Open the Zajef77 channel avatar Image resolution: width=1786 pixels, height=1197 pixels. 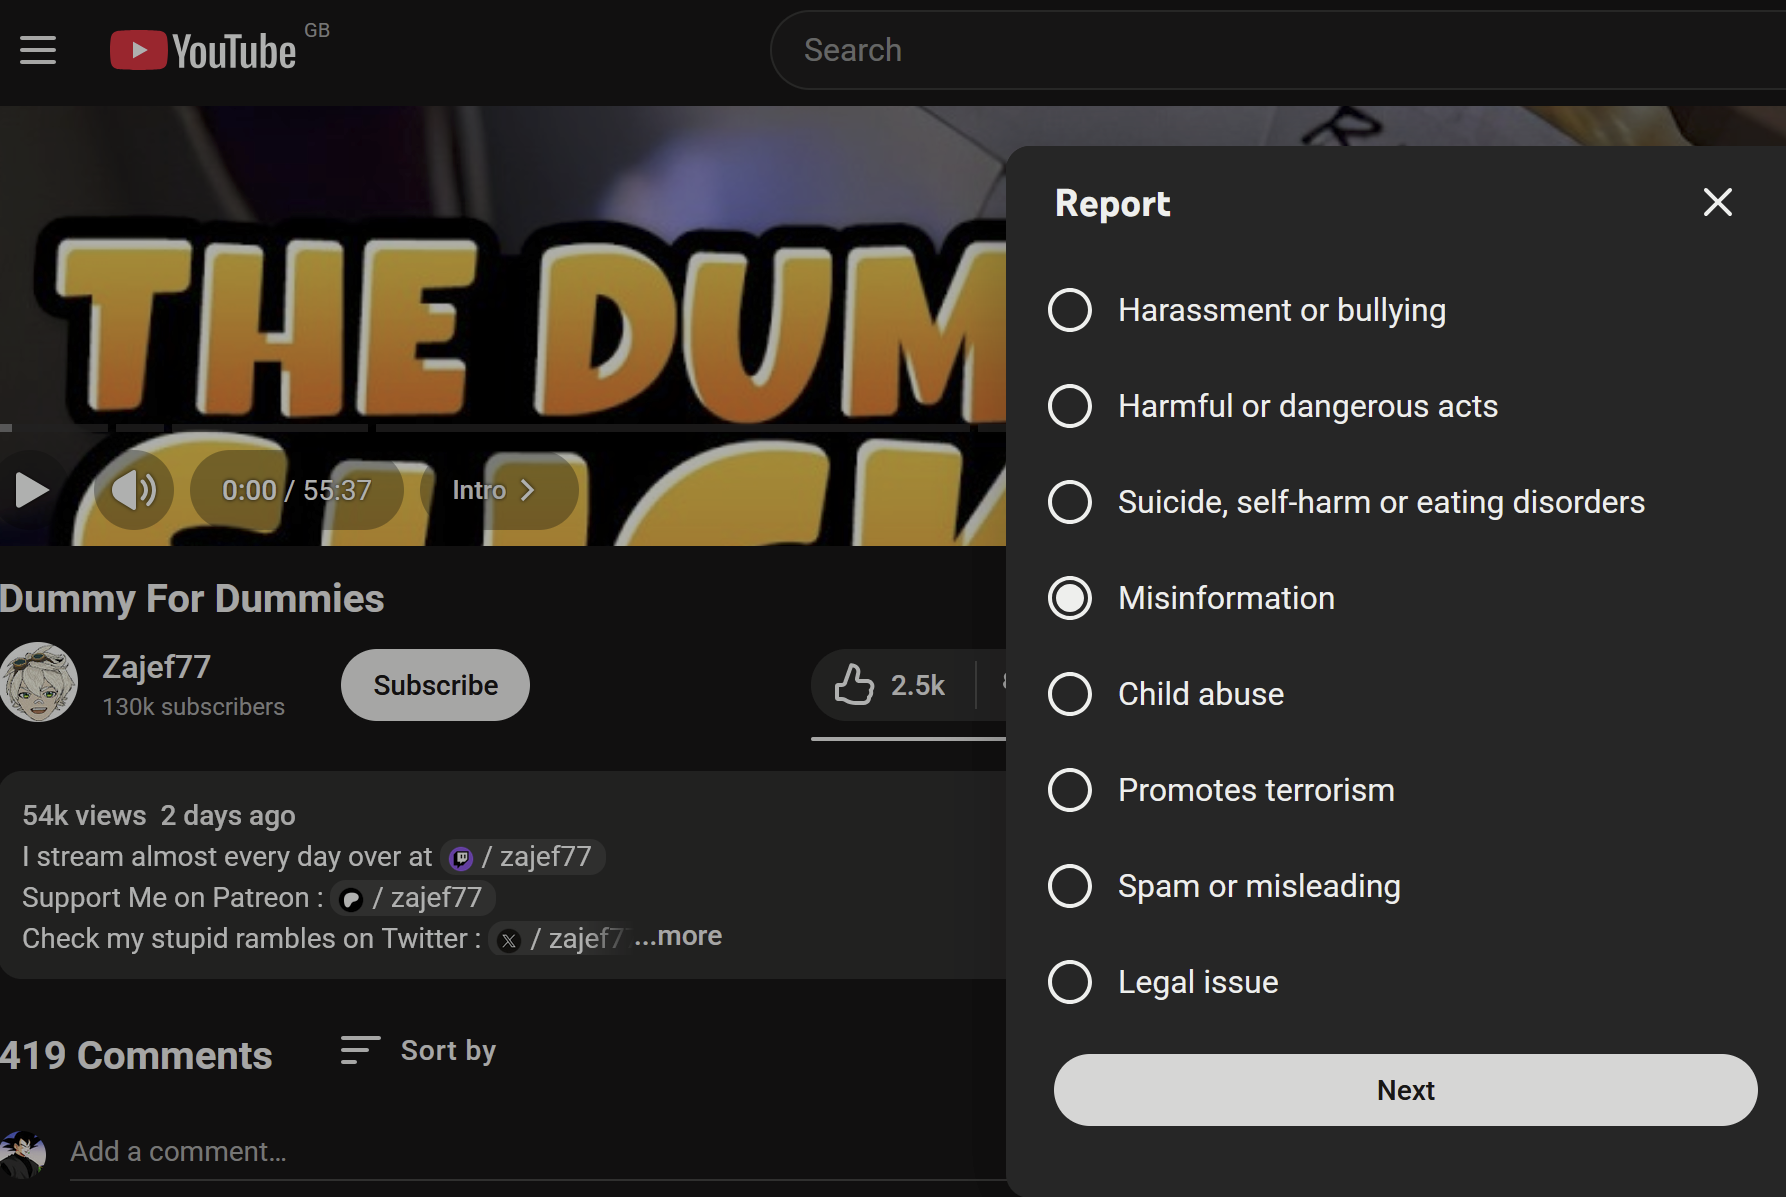coord(38,682)
